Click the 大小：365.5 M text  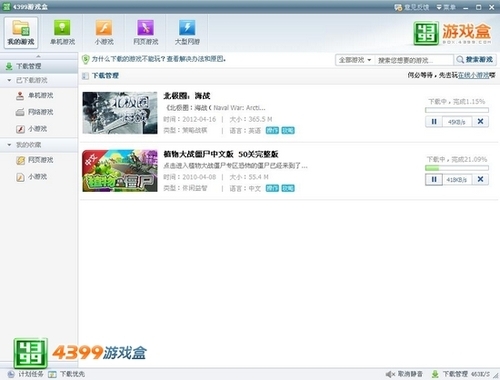(251, 119)
